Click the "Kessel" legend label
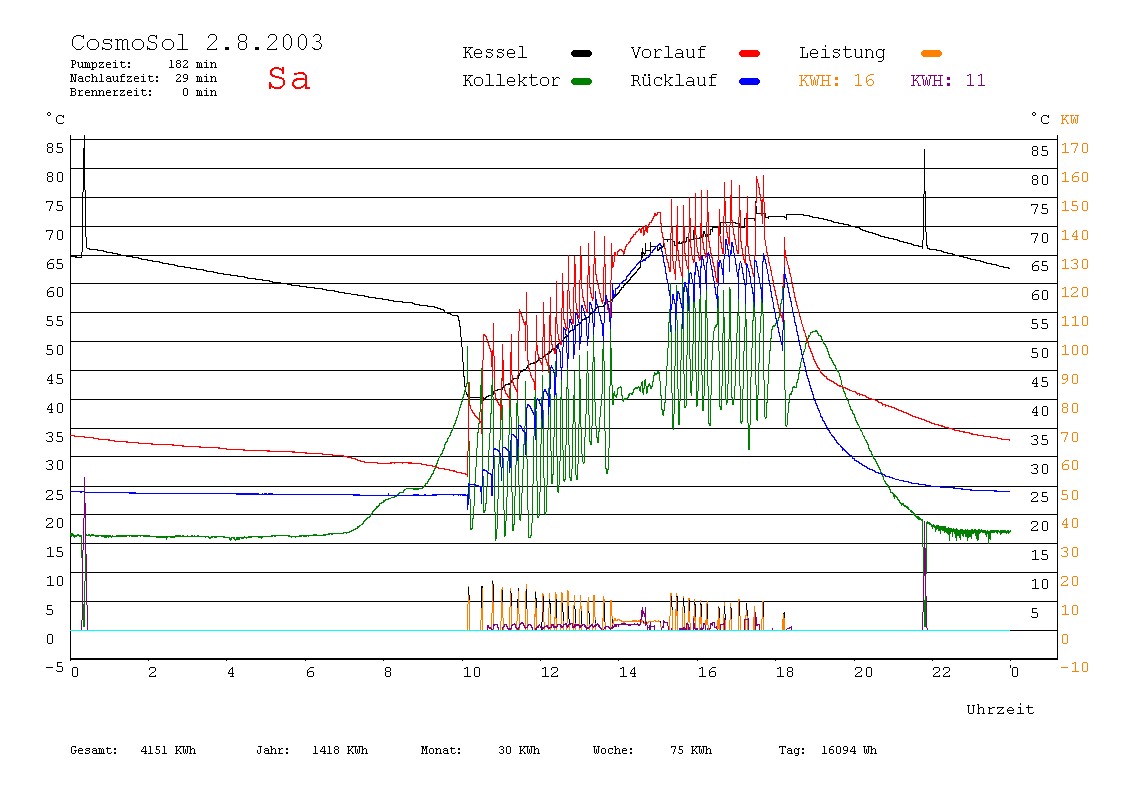This screenshot has width=1148, height=812. [x=495, y=53]
